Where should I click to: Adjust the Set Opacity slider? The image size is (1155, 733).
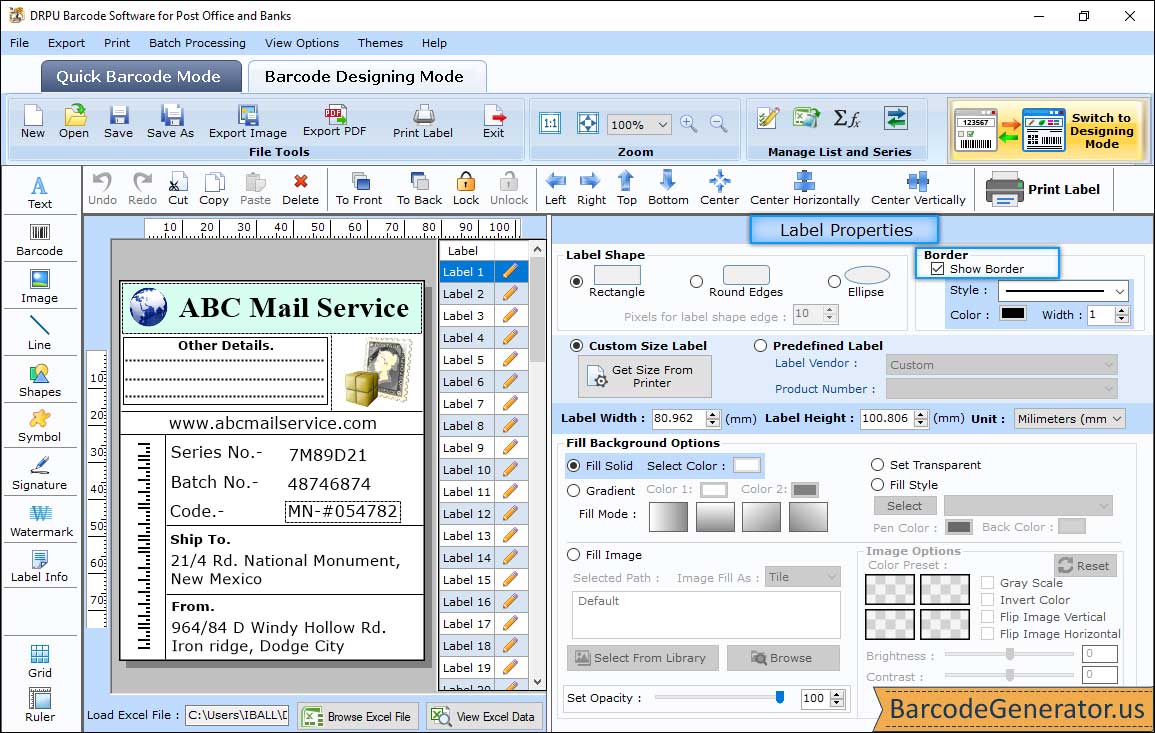click(717, 698)
